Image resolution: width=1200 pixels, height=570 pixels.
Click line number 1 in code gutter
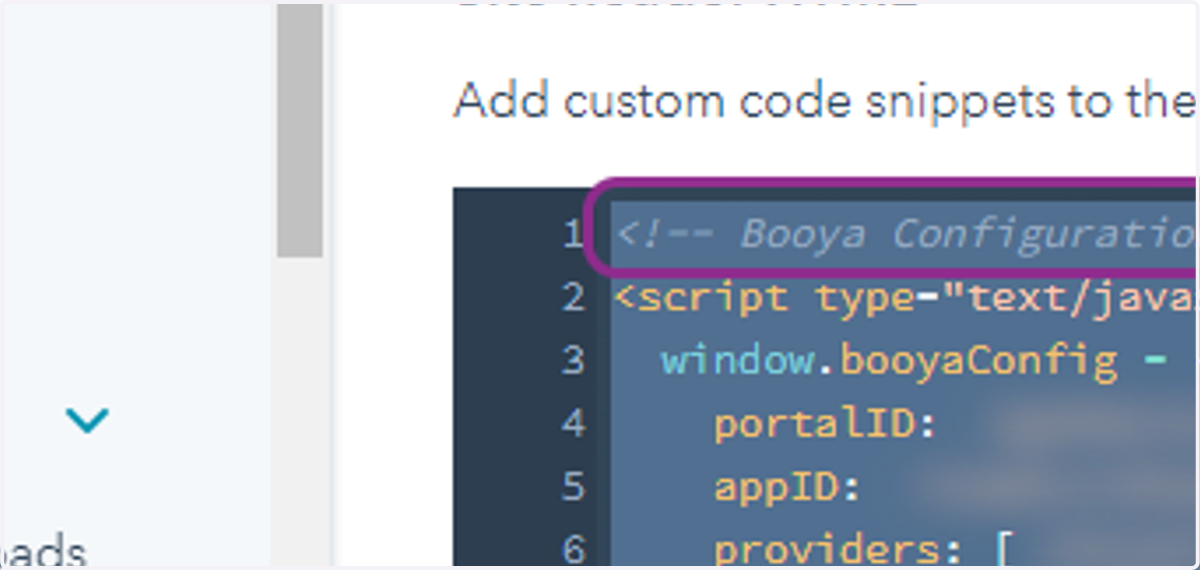(572, 234)
